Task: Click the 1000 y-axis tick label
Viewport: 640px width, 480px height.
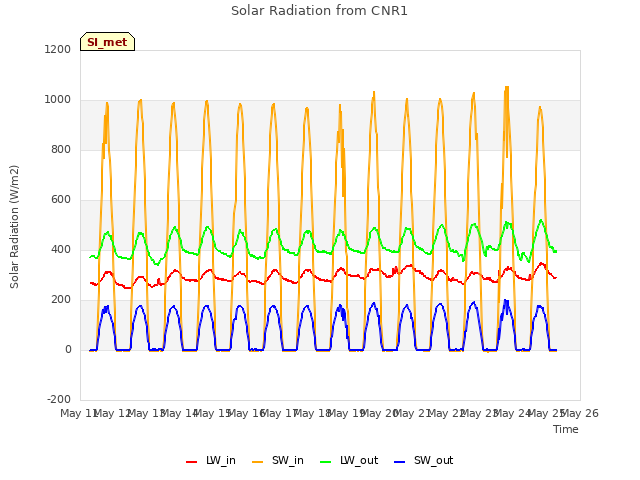Action: [x=58, y=100]
